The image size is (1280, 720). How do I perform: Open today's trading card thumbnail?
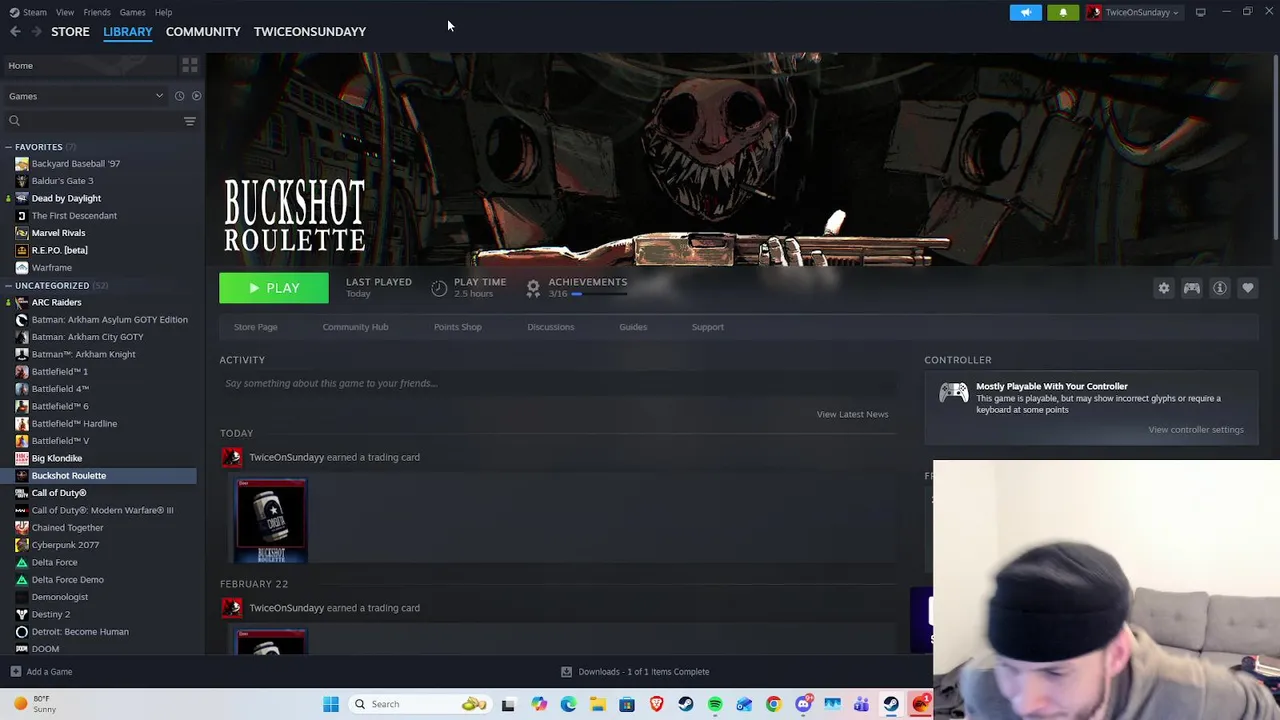[x=271, y=521]
